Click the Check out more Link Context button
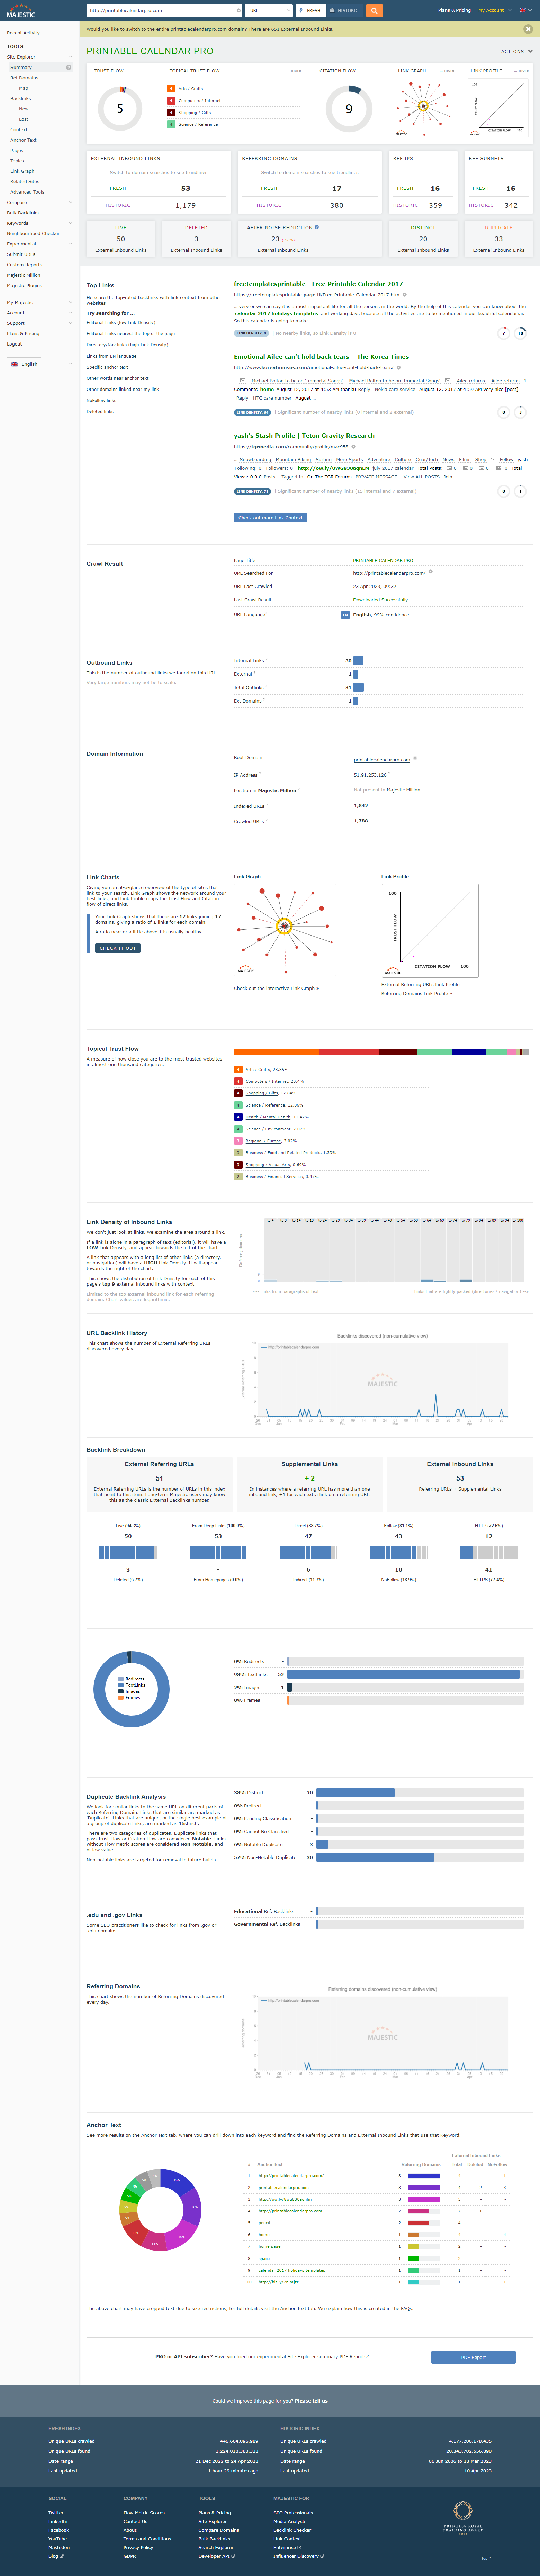The image size is (540, 2576). click(270, 518)
